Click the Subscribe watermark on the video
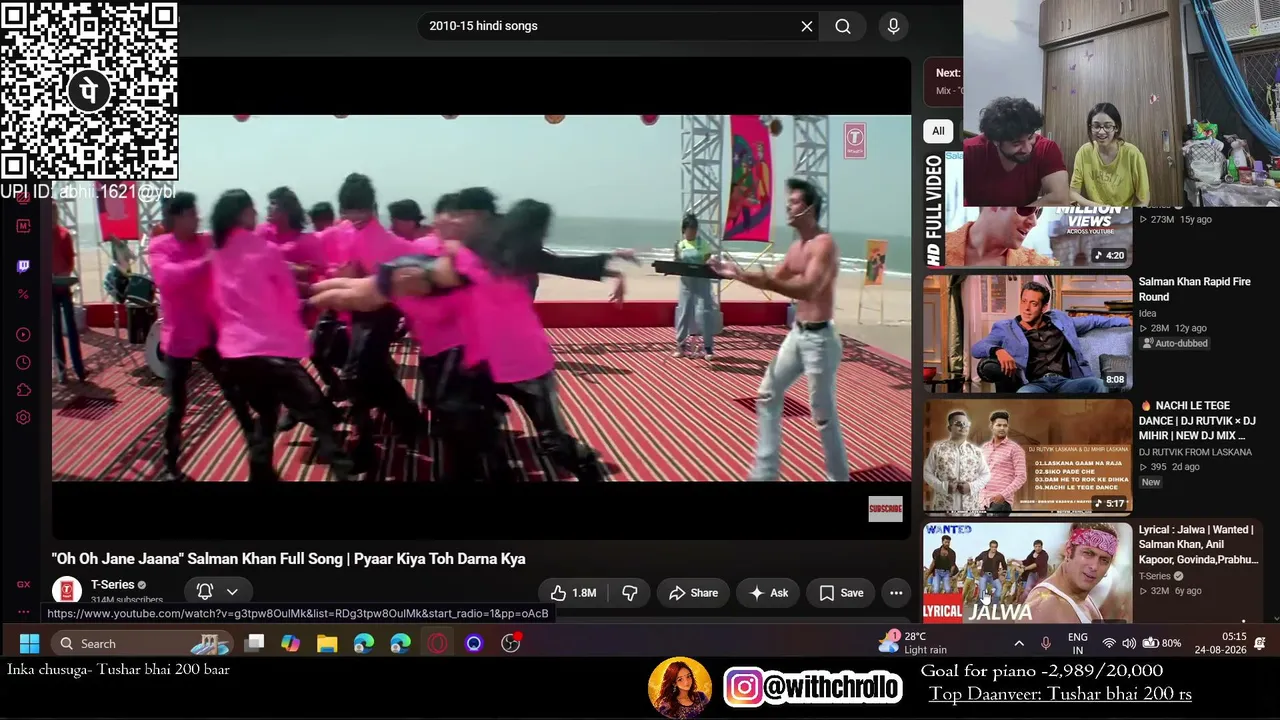1280x720 pixels. click(x=885, y=509)
